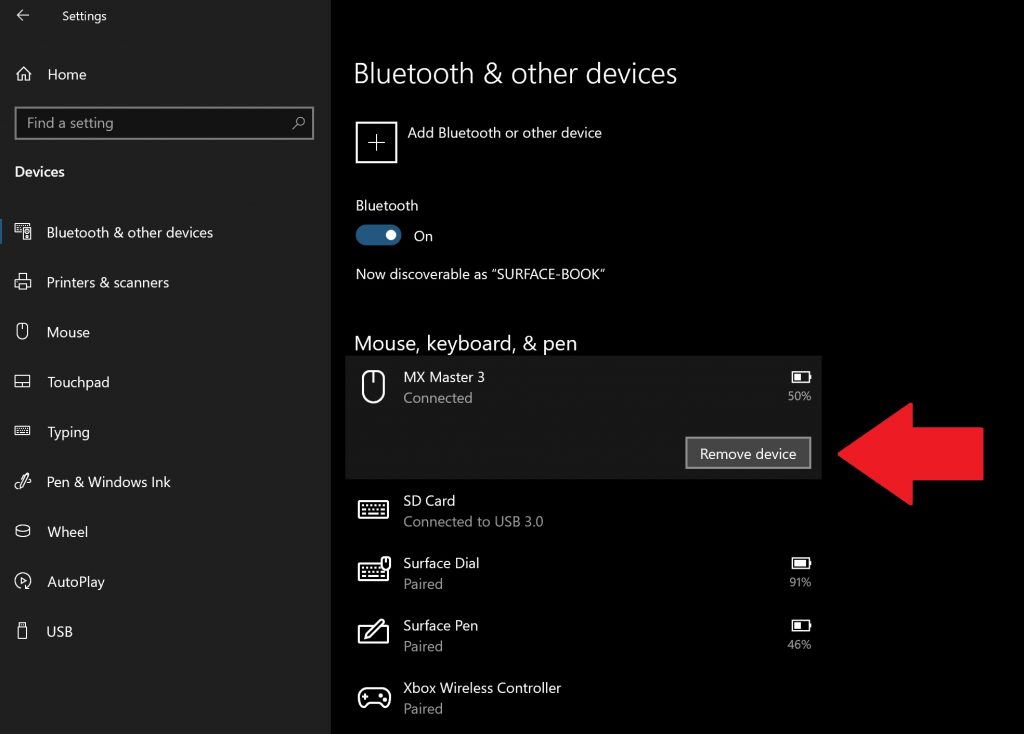Click the Surface Pen device icon

click(x=373, y=631)
